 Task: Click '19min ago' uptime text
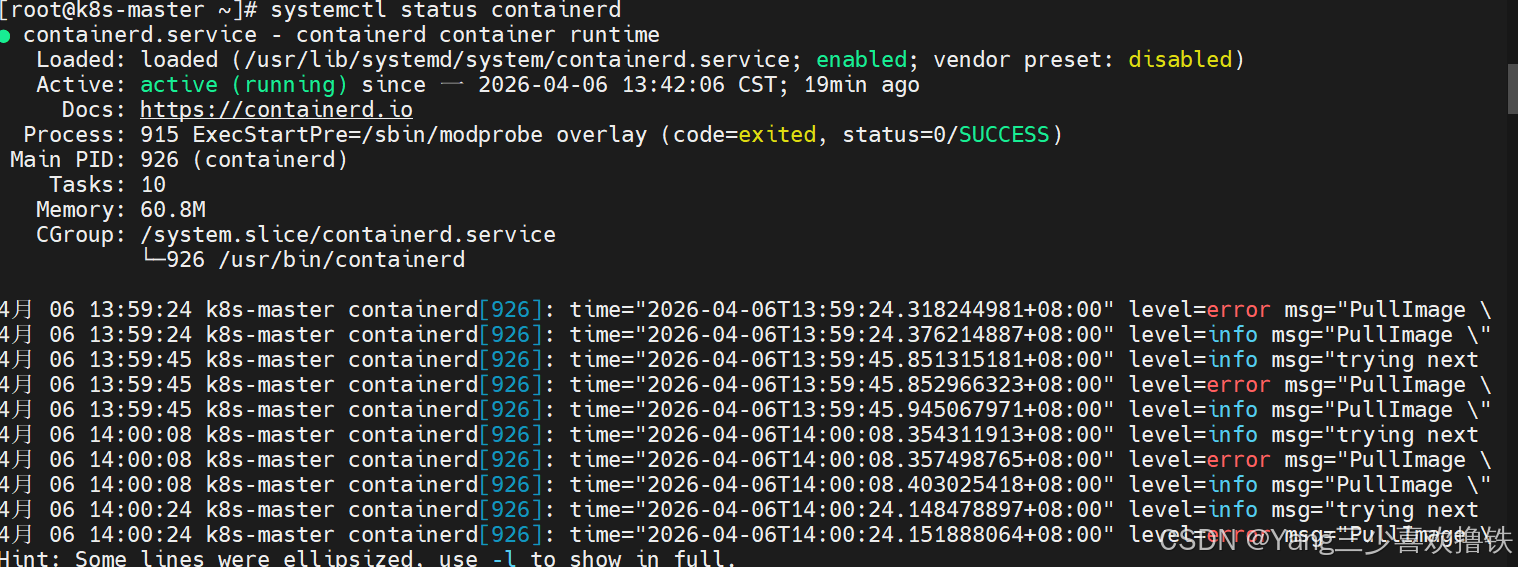(861, 85)
